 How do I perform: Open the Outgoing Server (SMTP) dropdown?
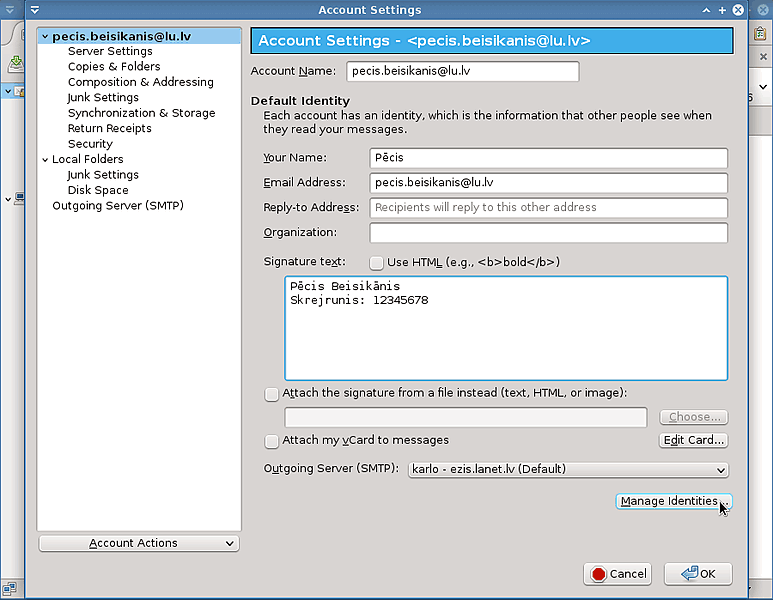pyautogui.click(x=568, y=469)
